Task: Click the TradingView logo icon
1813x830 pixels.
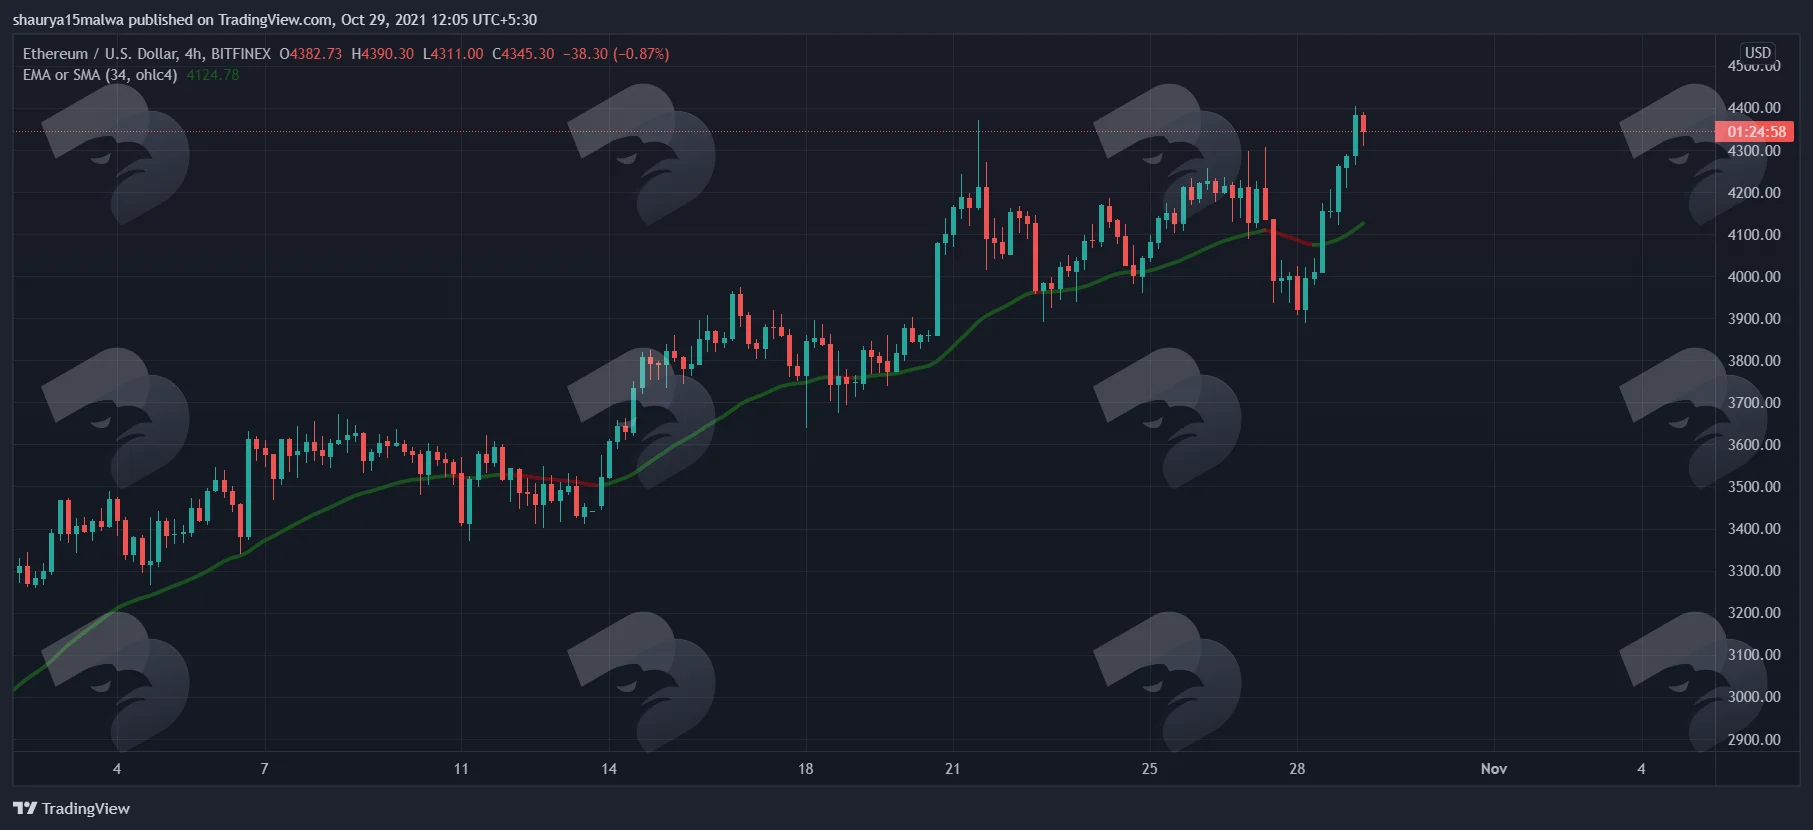Action: pyautogui.click(x=25, y=808)
